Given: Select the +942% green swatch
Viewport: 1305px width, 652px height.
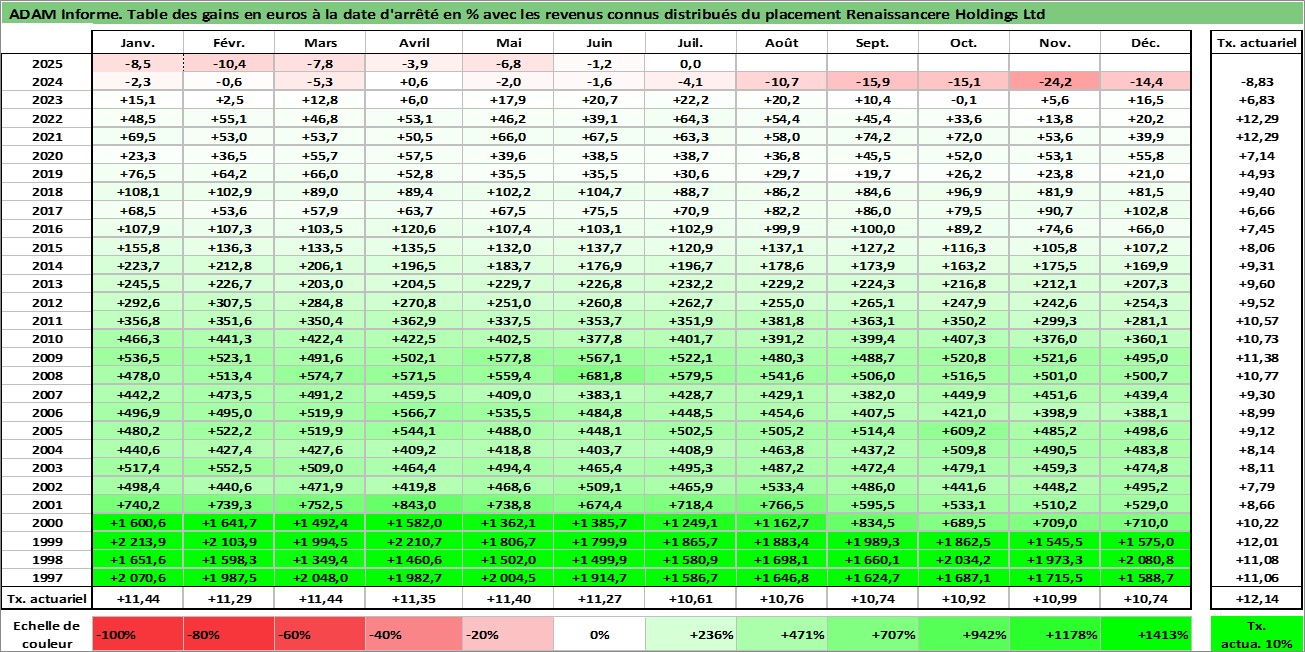Looking at the screenshot, I should click(964, 634).
